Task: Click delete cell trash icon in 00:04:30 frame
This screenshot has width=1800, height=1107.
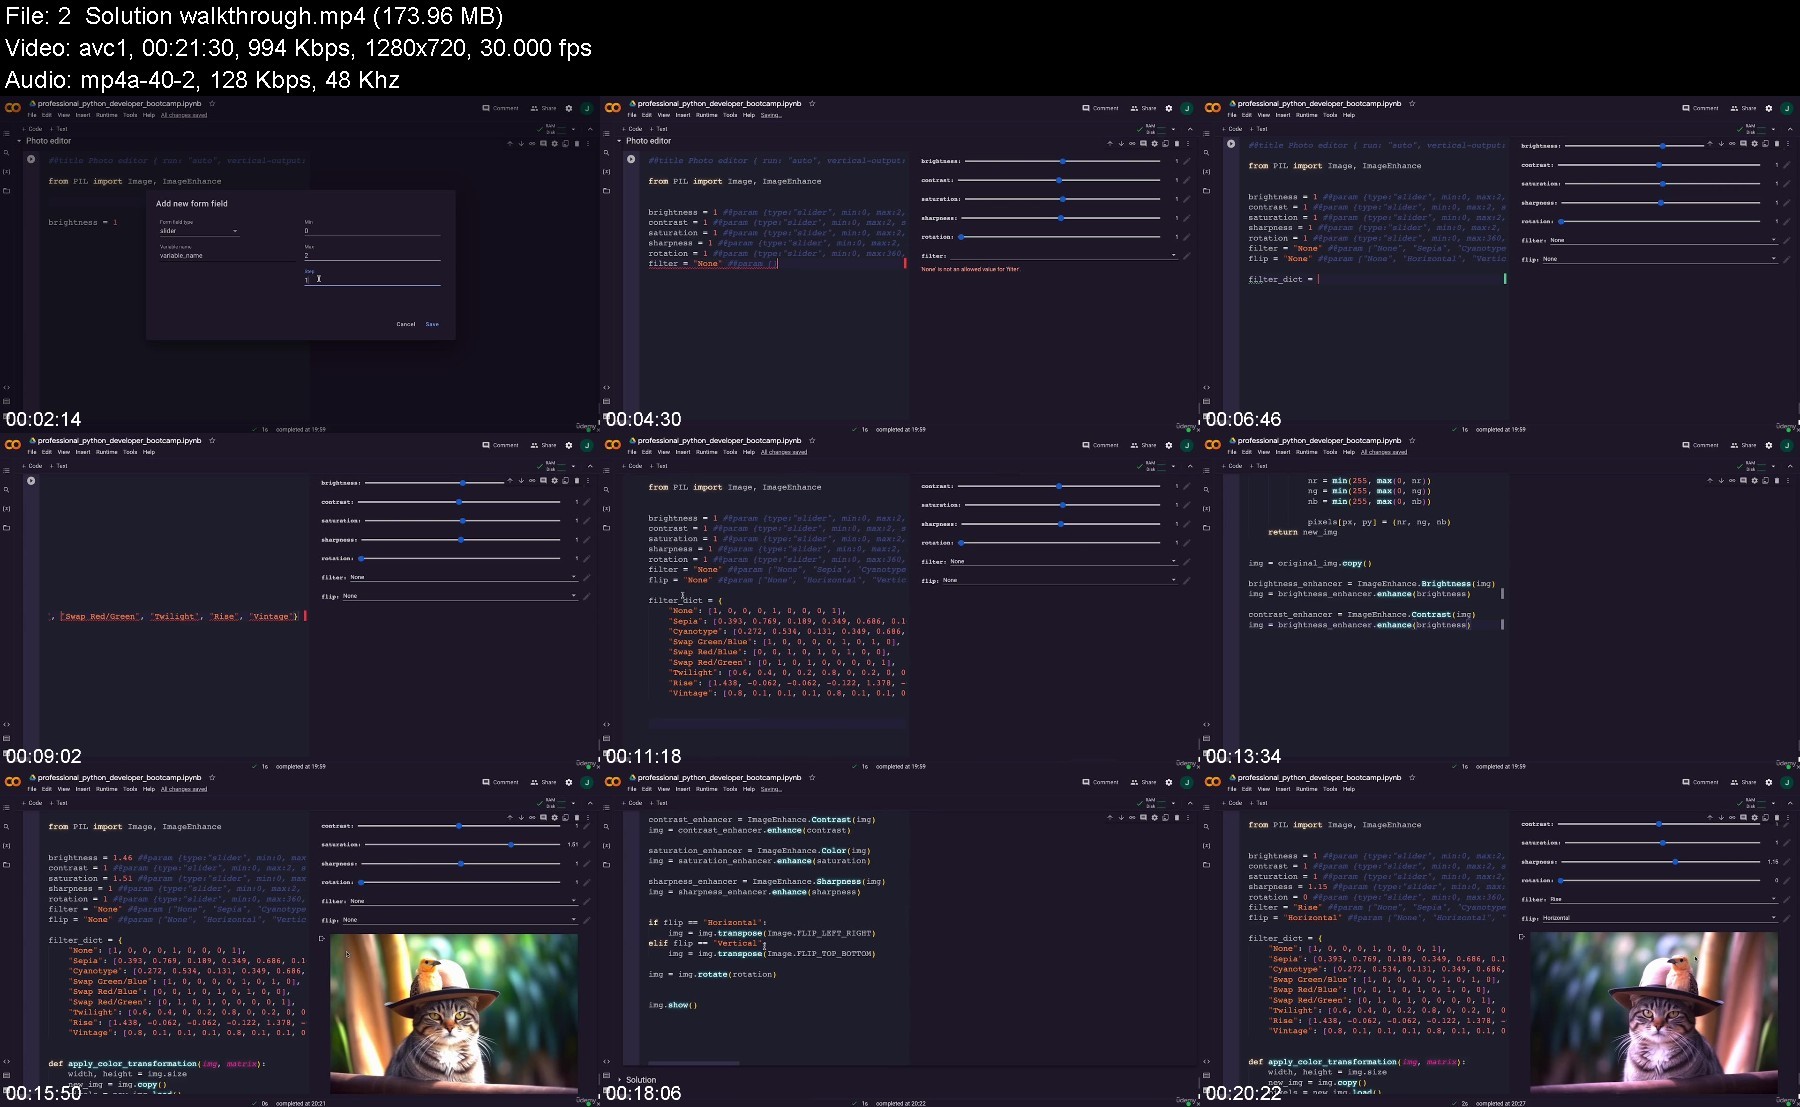Action: [1177, 144]
